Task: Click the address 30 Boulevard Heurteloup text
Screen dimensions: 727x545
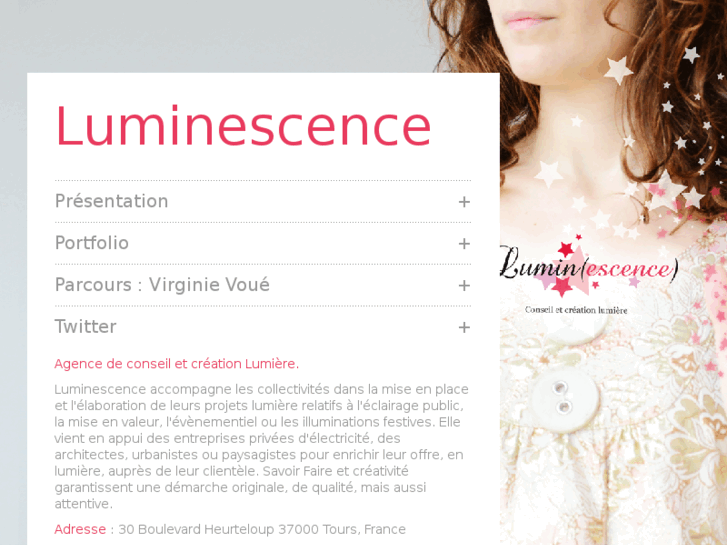Action: [262, 529]
